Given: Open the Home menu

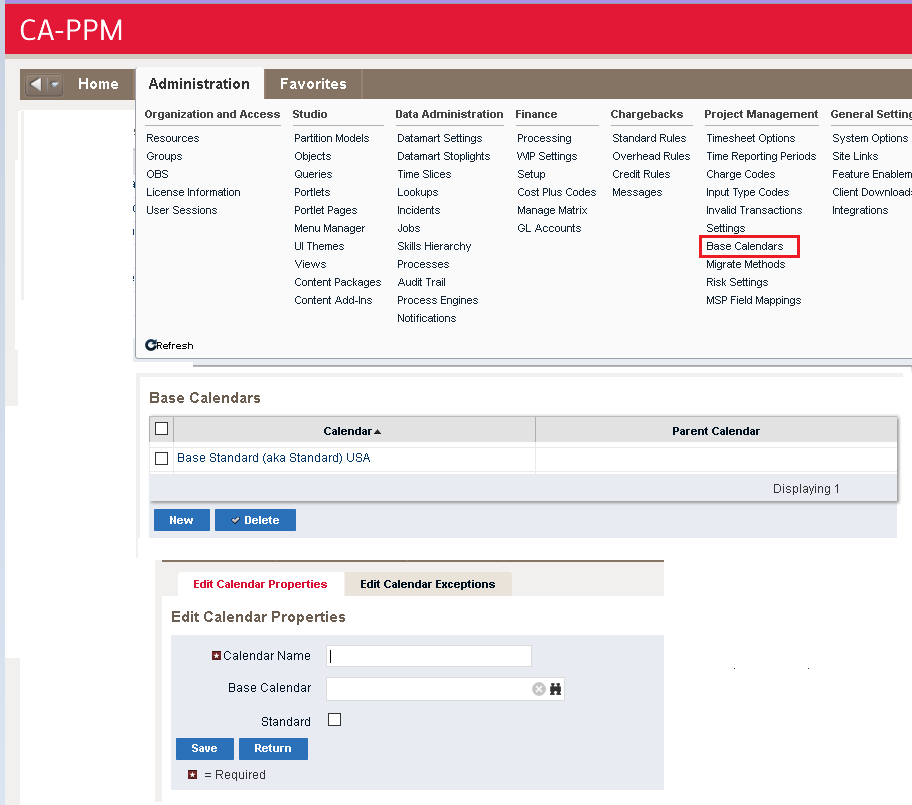Looking at the screenshot, I should coord(98,84).
